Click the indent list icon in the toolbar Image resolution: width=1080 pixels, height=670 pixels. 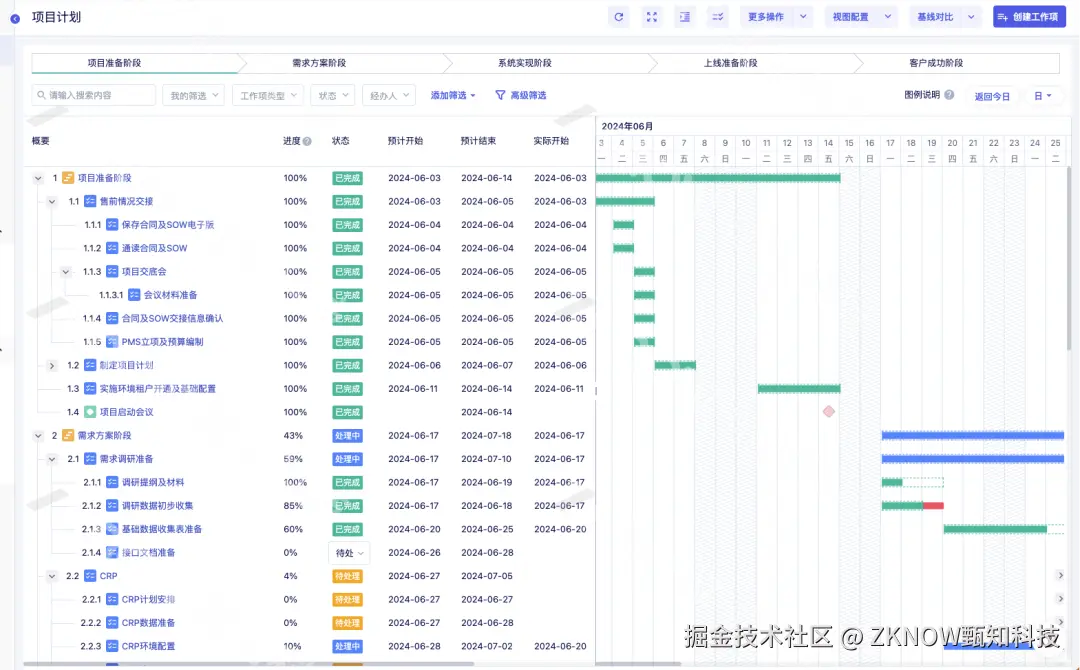(685, 17)
